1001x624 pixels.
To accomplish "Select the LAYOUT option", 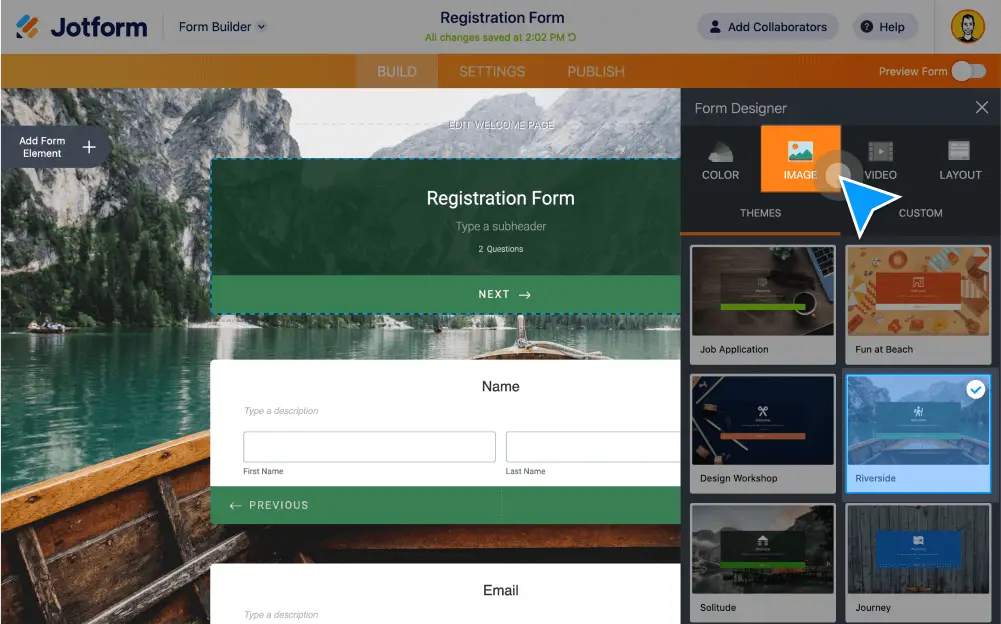I will tap(959, 158).
